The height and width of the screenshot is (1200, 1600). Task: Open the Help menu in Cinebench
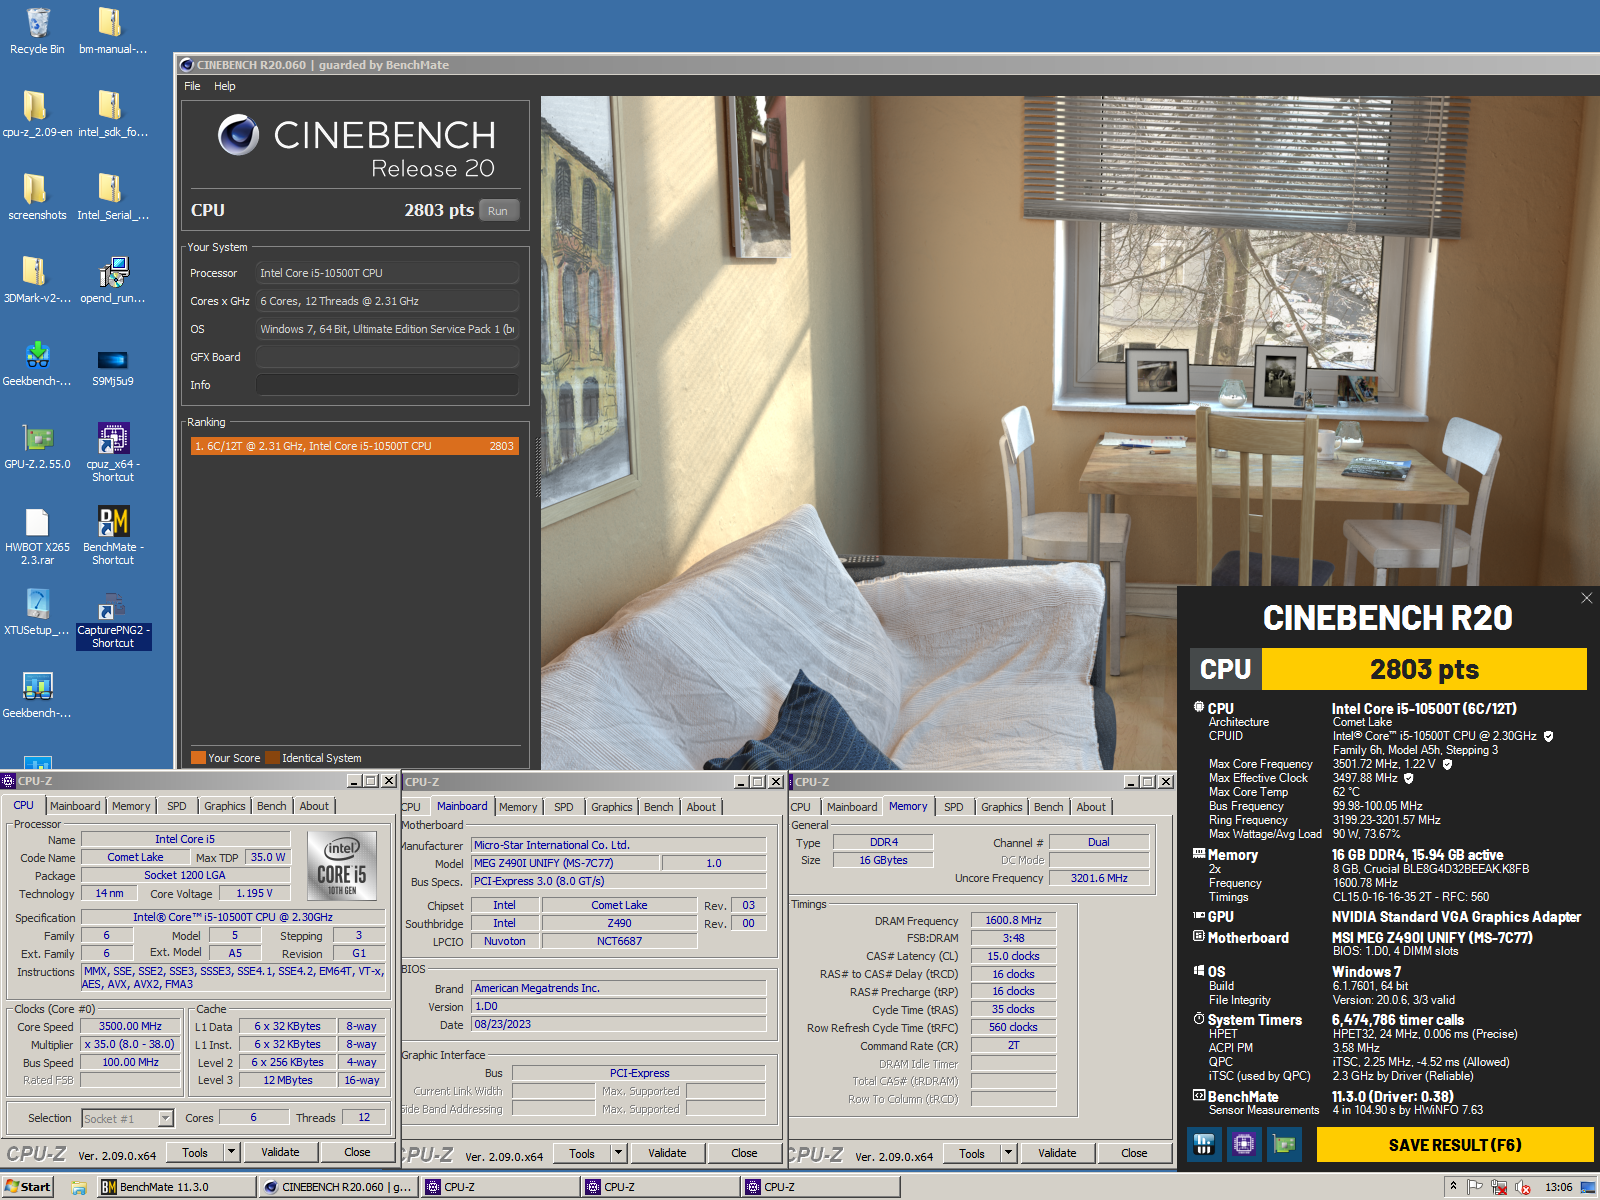[225, 86]
